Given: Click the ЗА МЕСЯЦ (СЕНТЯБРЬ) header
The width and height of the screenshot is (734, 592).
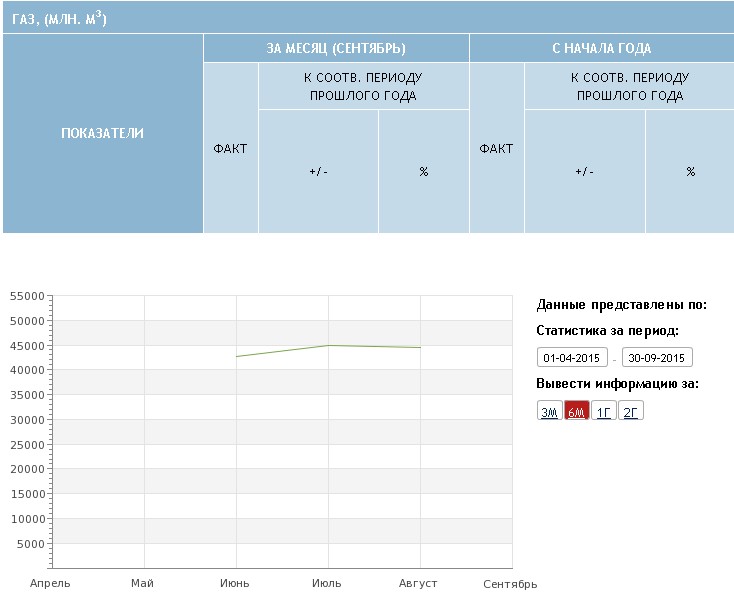Looking at the screenshot, I should (336, 48).
